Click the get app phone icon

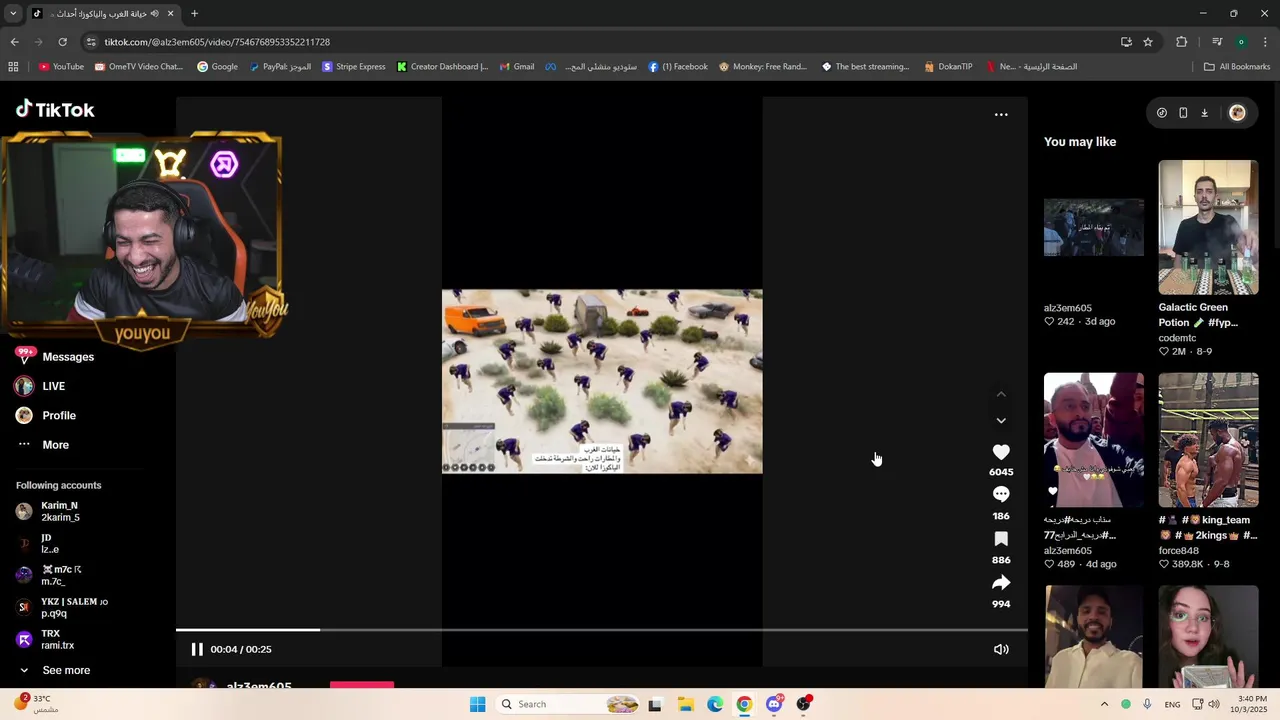(x=1183, y=113)
